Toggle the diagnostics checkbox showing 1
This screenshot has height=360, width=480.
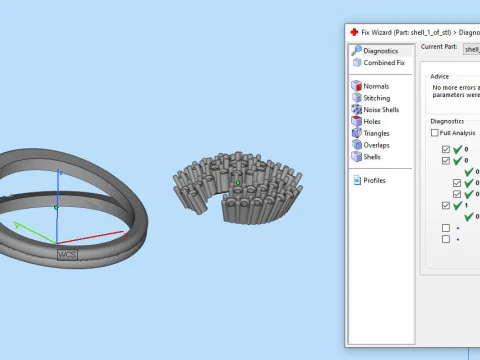click(446, 205)
